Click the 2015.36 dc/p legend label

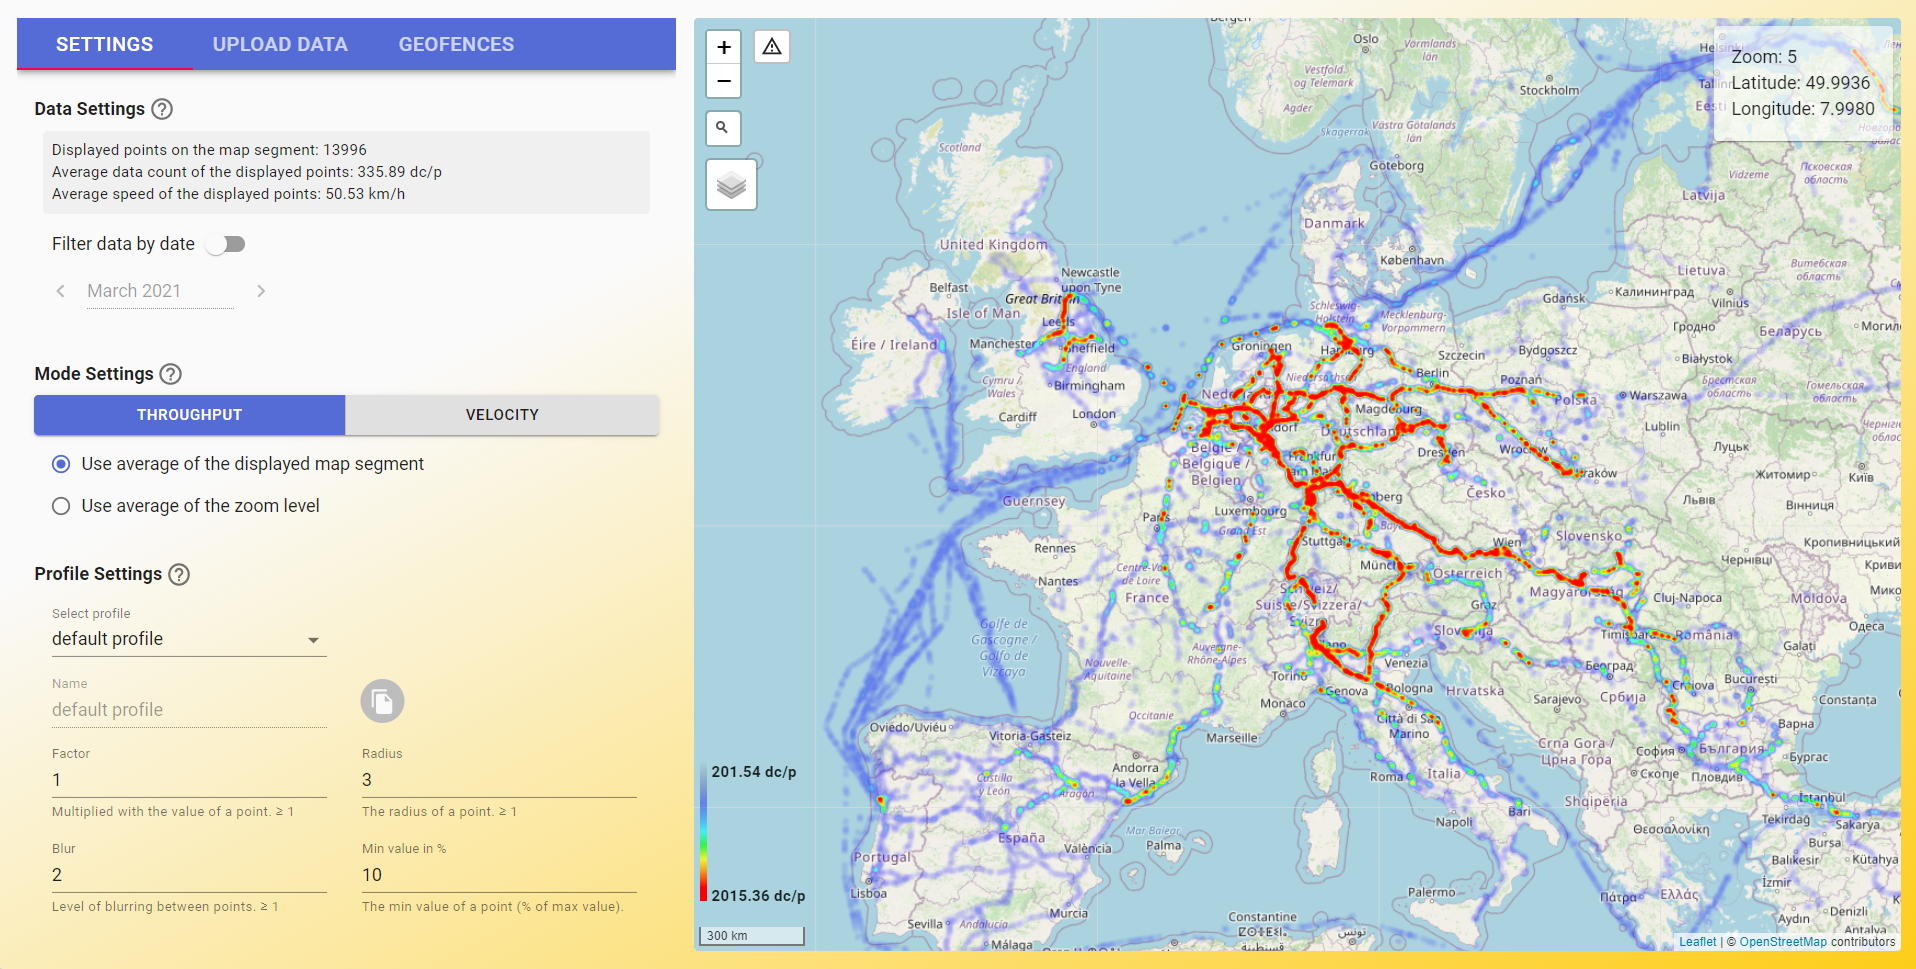[758, 896]
